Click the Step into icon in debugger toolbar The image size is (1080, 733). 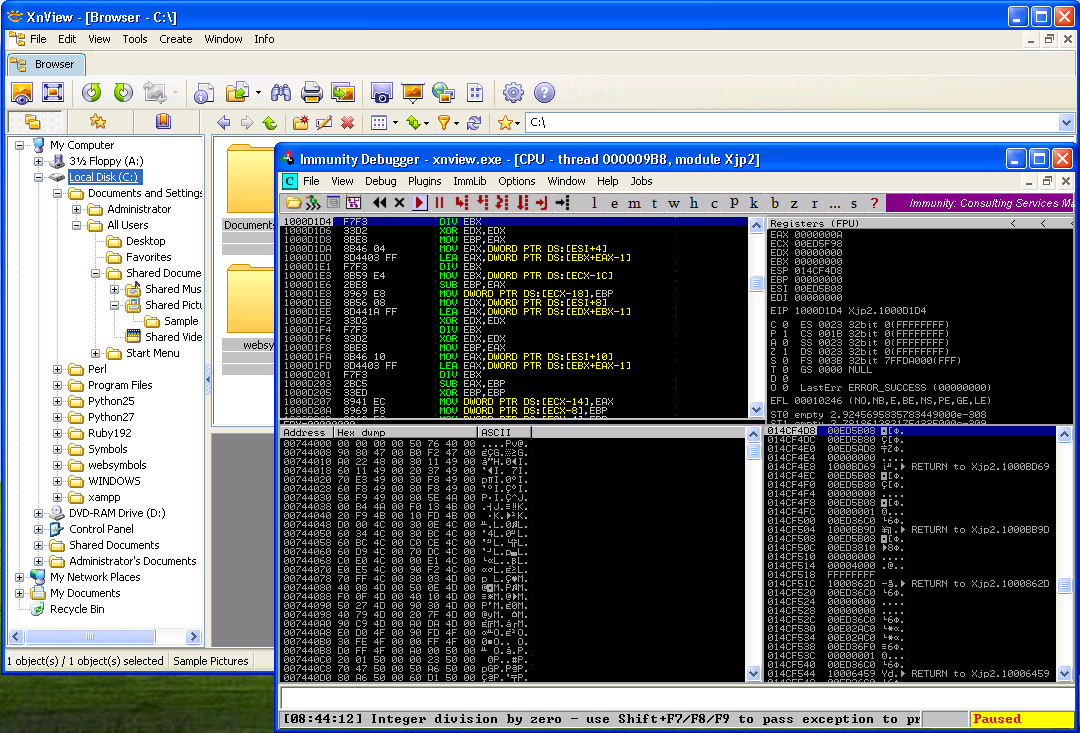462,203
